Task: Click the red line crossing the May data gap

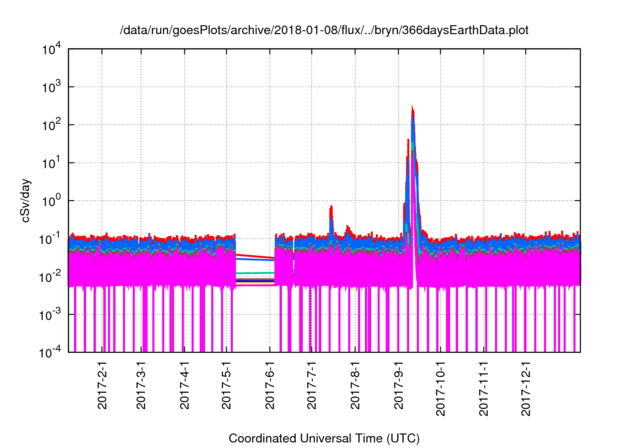Action: click(255, 256)
